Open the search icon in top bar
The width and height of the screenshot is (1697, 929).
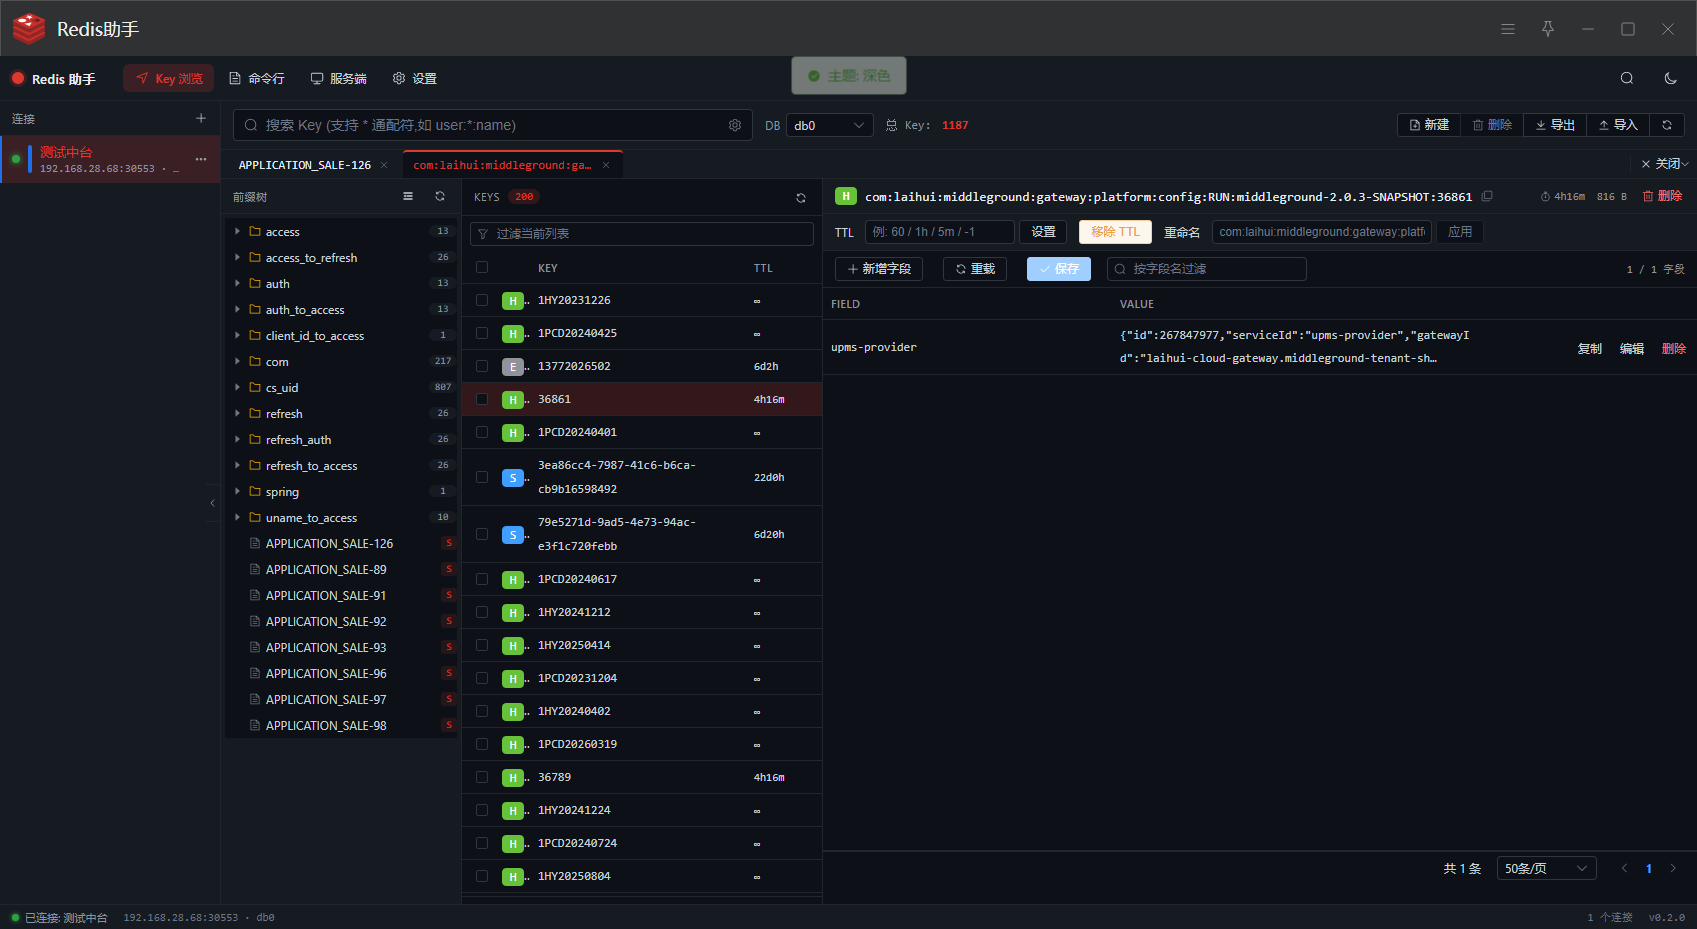(x=1627, y=78)
